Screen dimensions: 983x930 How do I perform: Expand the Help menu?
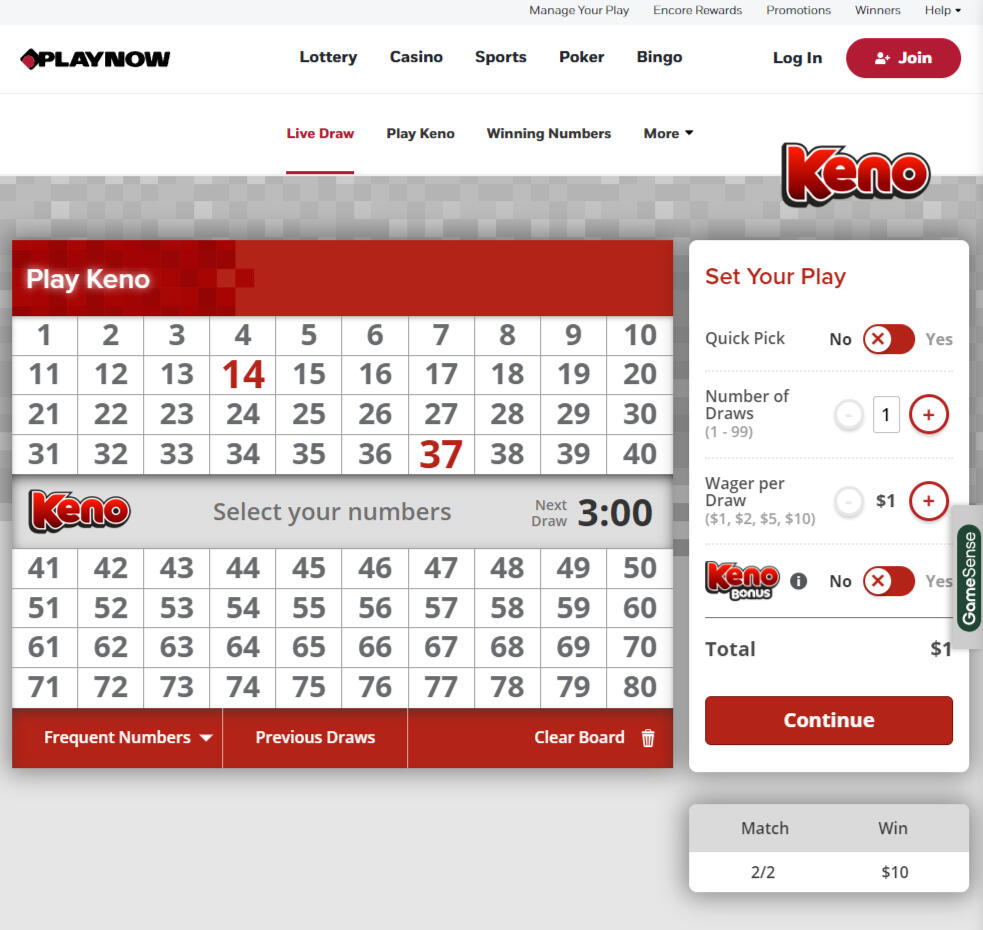coord(942,11)
